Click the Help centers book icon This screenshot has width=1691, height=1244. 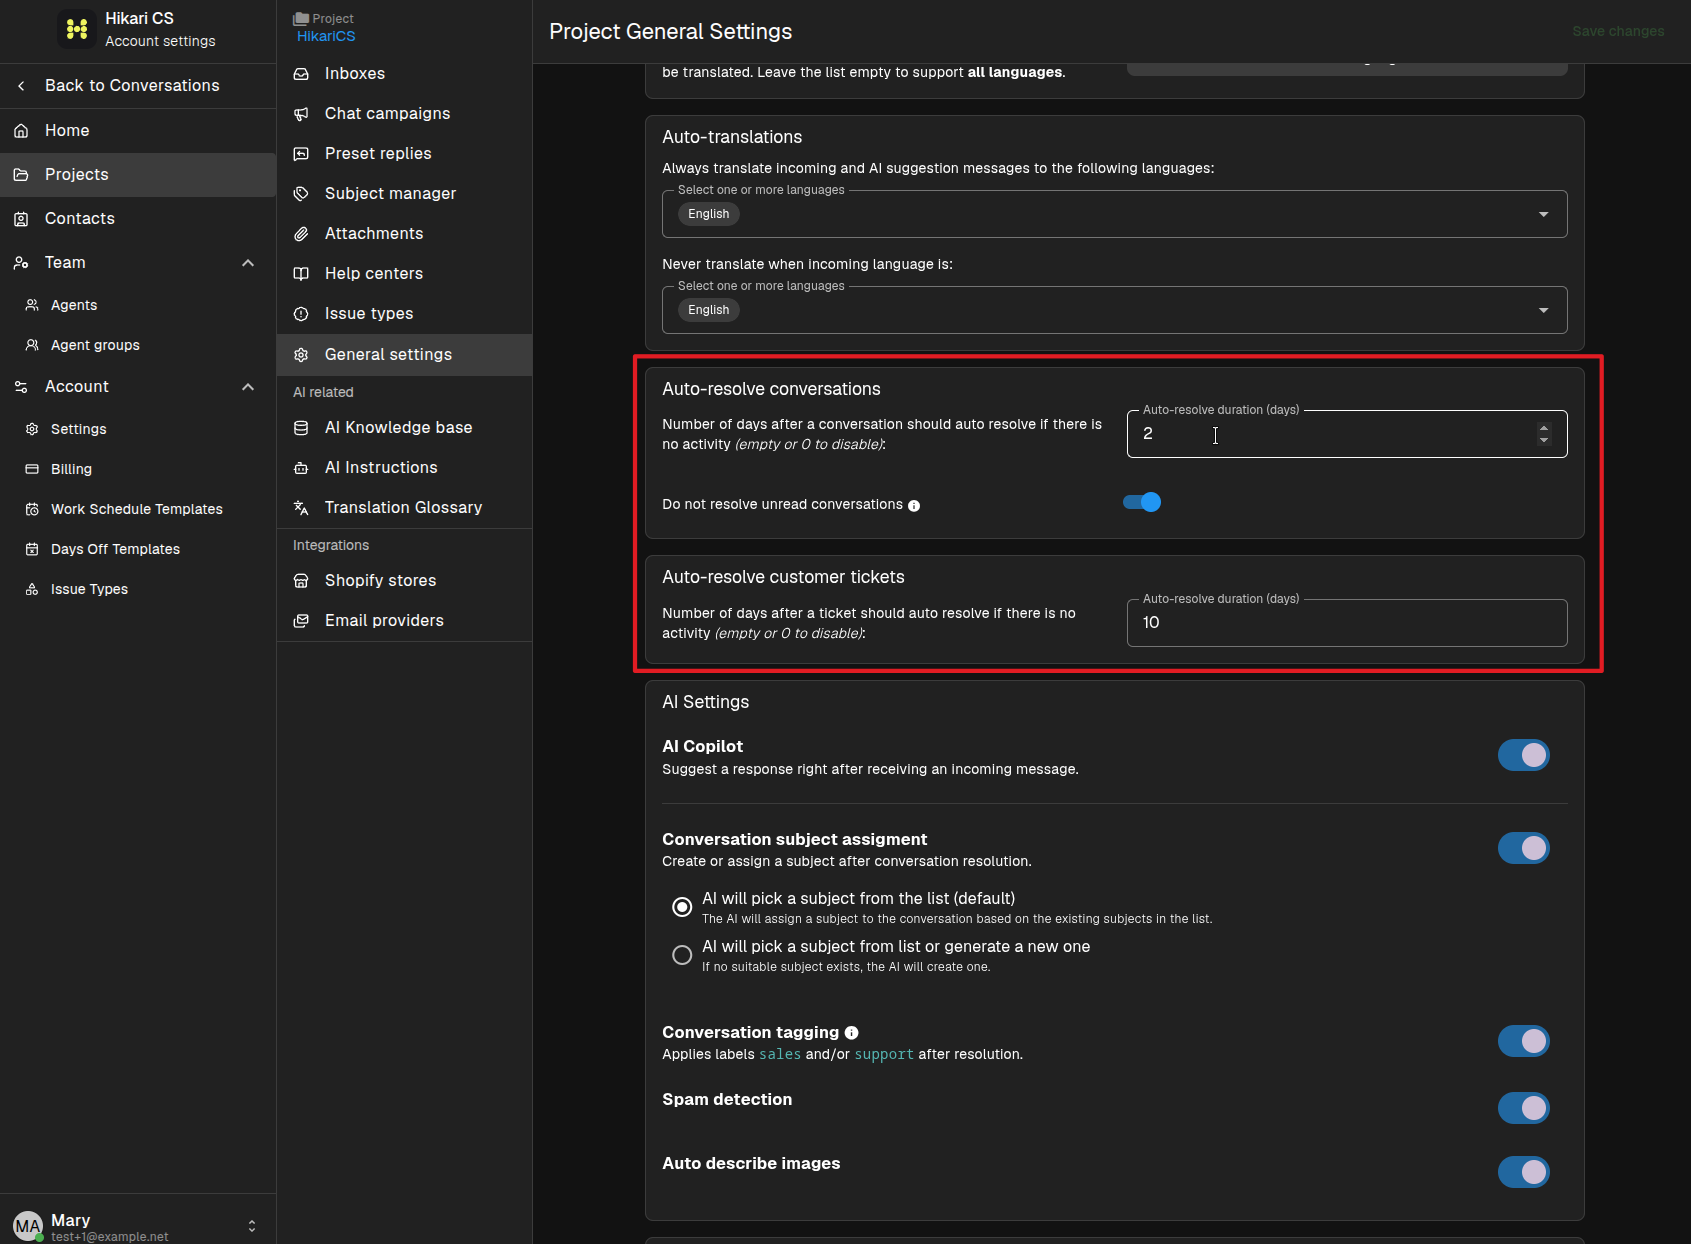301,274
